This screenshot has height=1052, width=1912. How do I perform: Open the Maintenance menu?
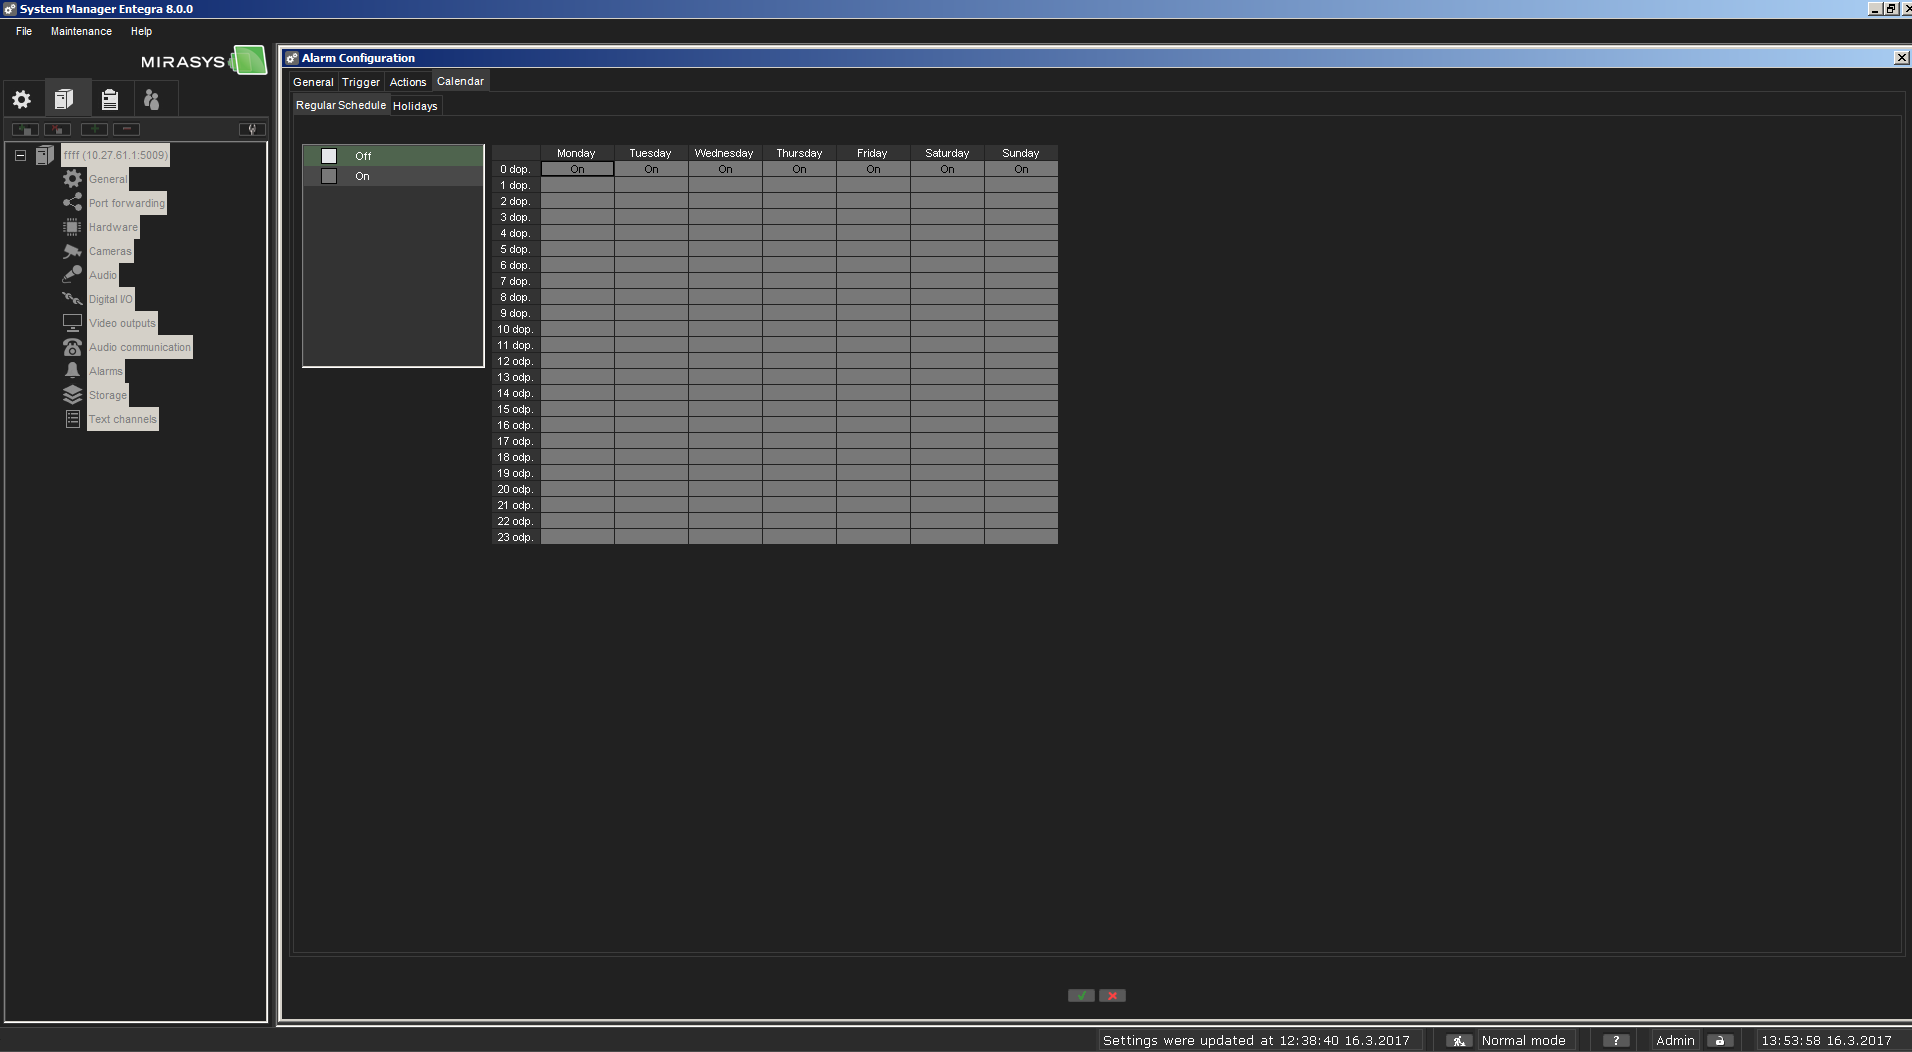(81, 31)
